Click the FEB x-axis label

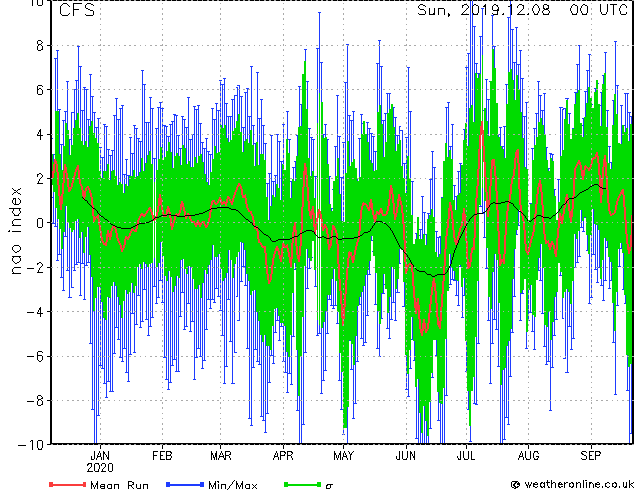click(x=162, y=456)
